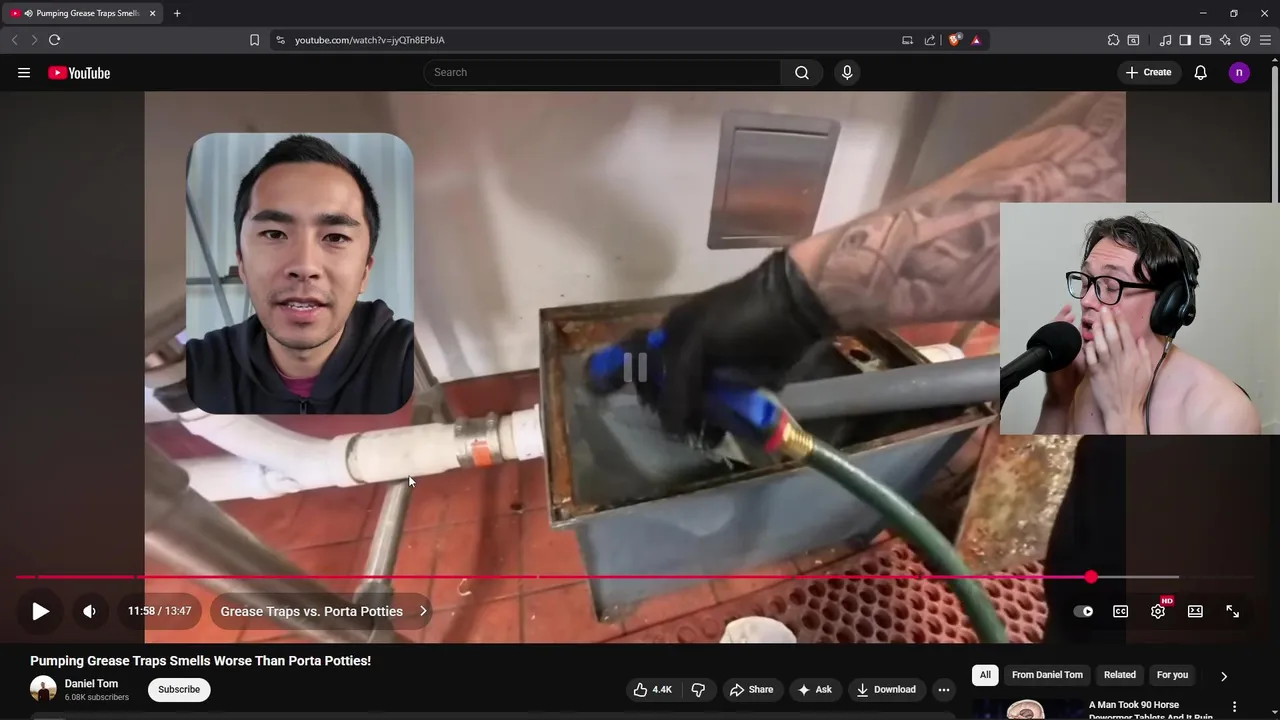This screenshot has height=720, width=1280.
Task: Click the Ask button
Action: pos(814,689)
